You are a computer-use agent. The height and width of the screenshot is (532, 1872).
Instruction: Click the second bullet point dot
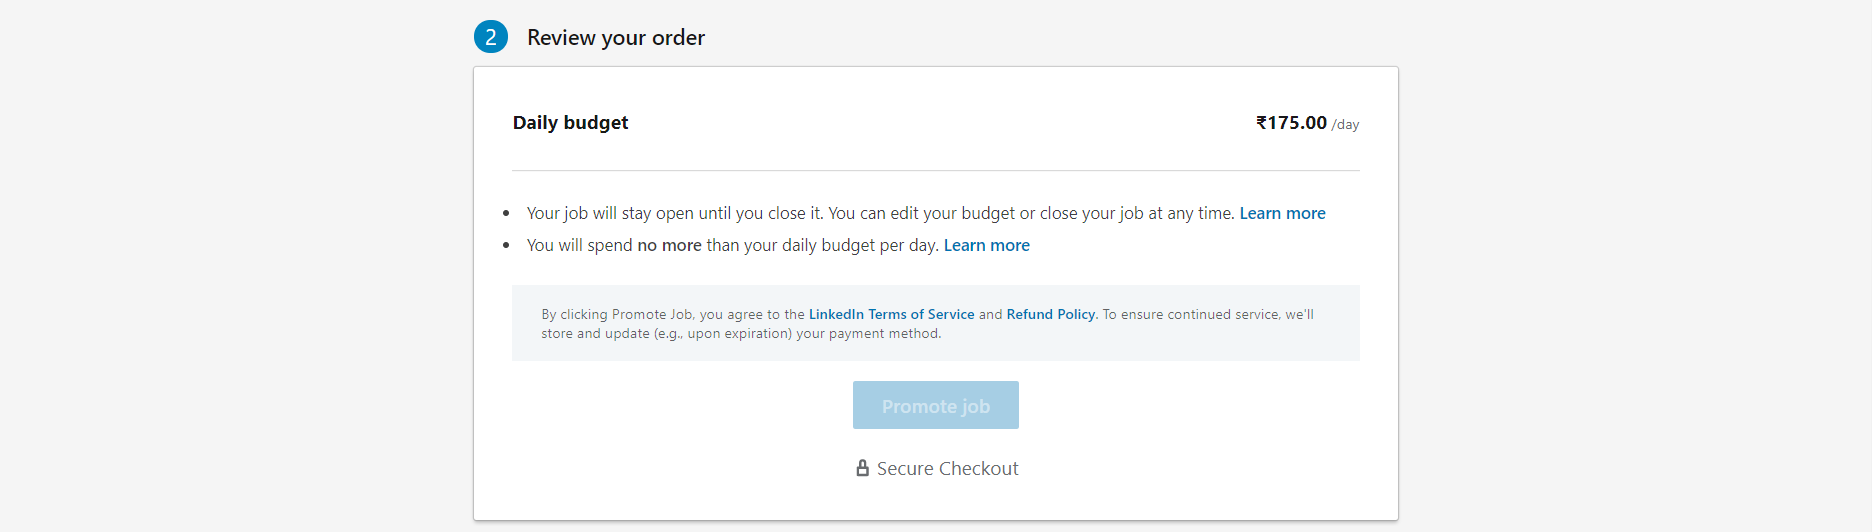[506, 245]
